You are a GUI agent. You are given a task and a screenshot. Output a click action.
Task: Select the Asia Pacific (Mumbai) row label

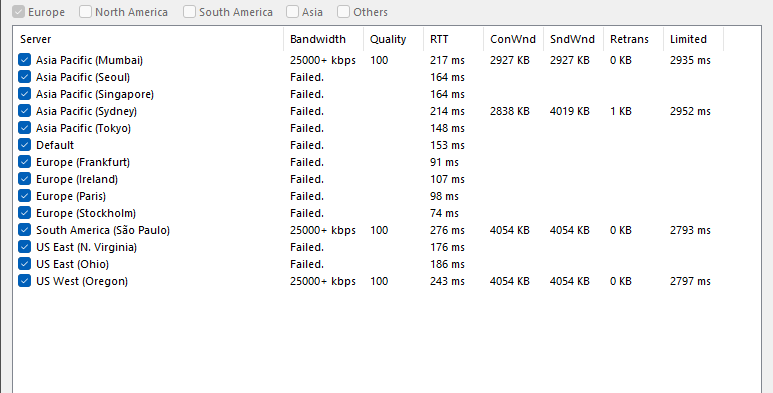pos(89,60)
